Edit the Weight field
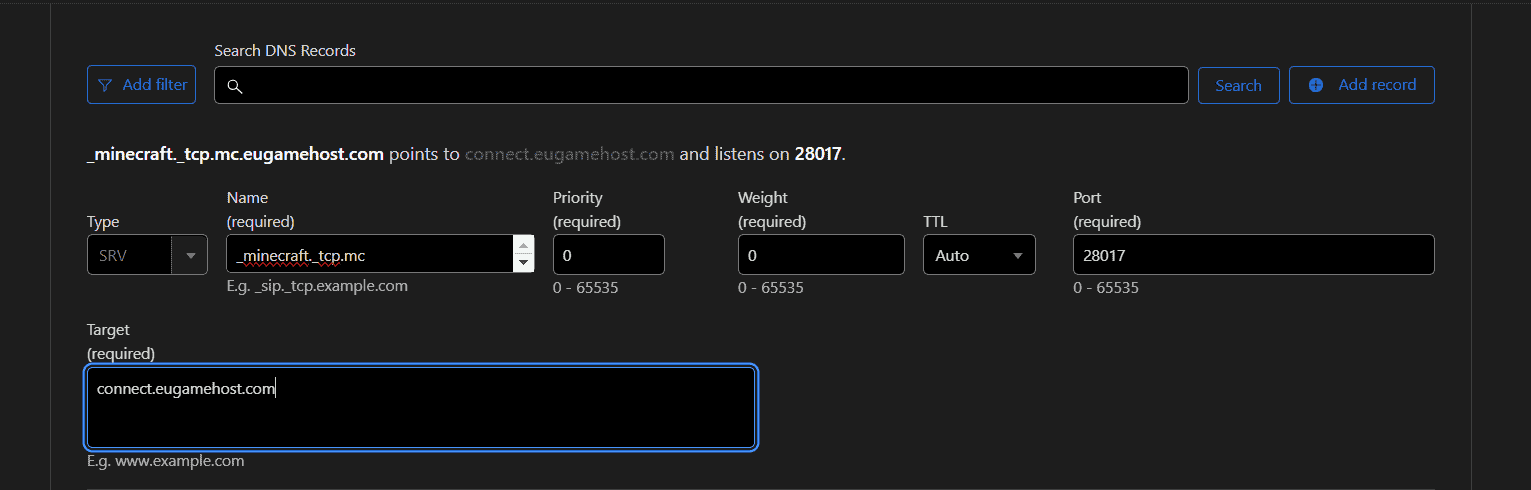1531x490 pixels. (x=821, y=255)
